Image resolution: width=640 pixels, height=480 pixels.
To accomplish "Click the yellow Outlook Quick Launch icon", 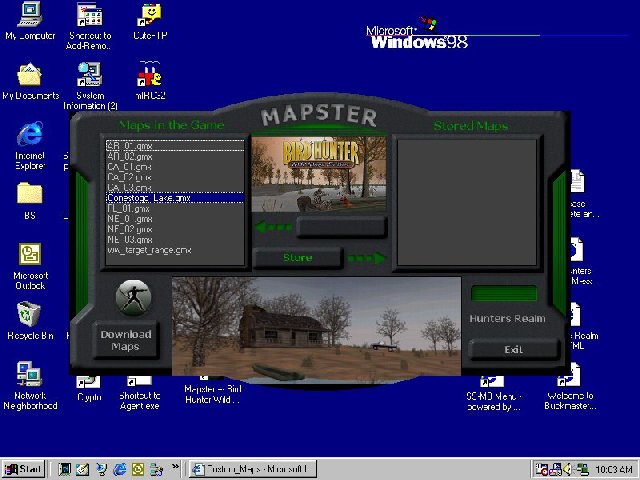I will [x=138, y=469].
